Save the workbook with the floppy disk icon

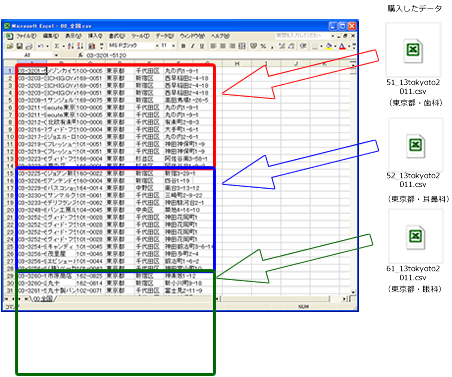[x=20, y=46]
